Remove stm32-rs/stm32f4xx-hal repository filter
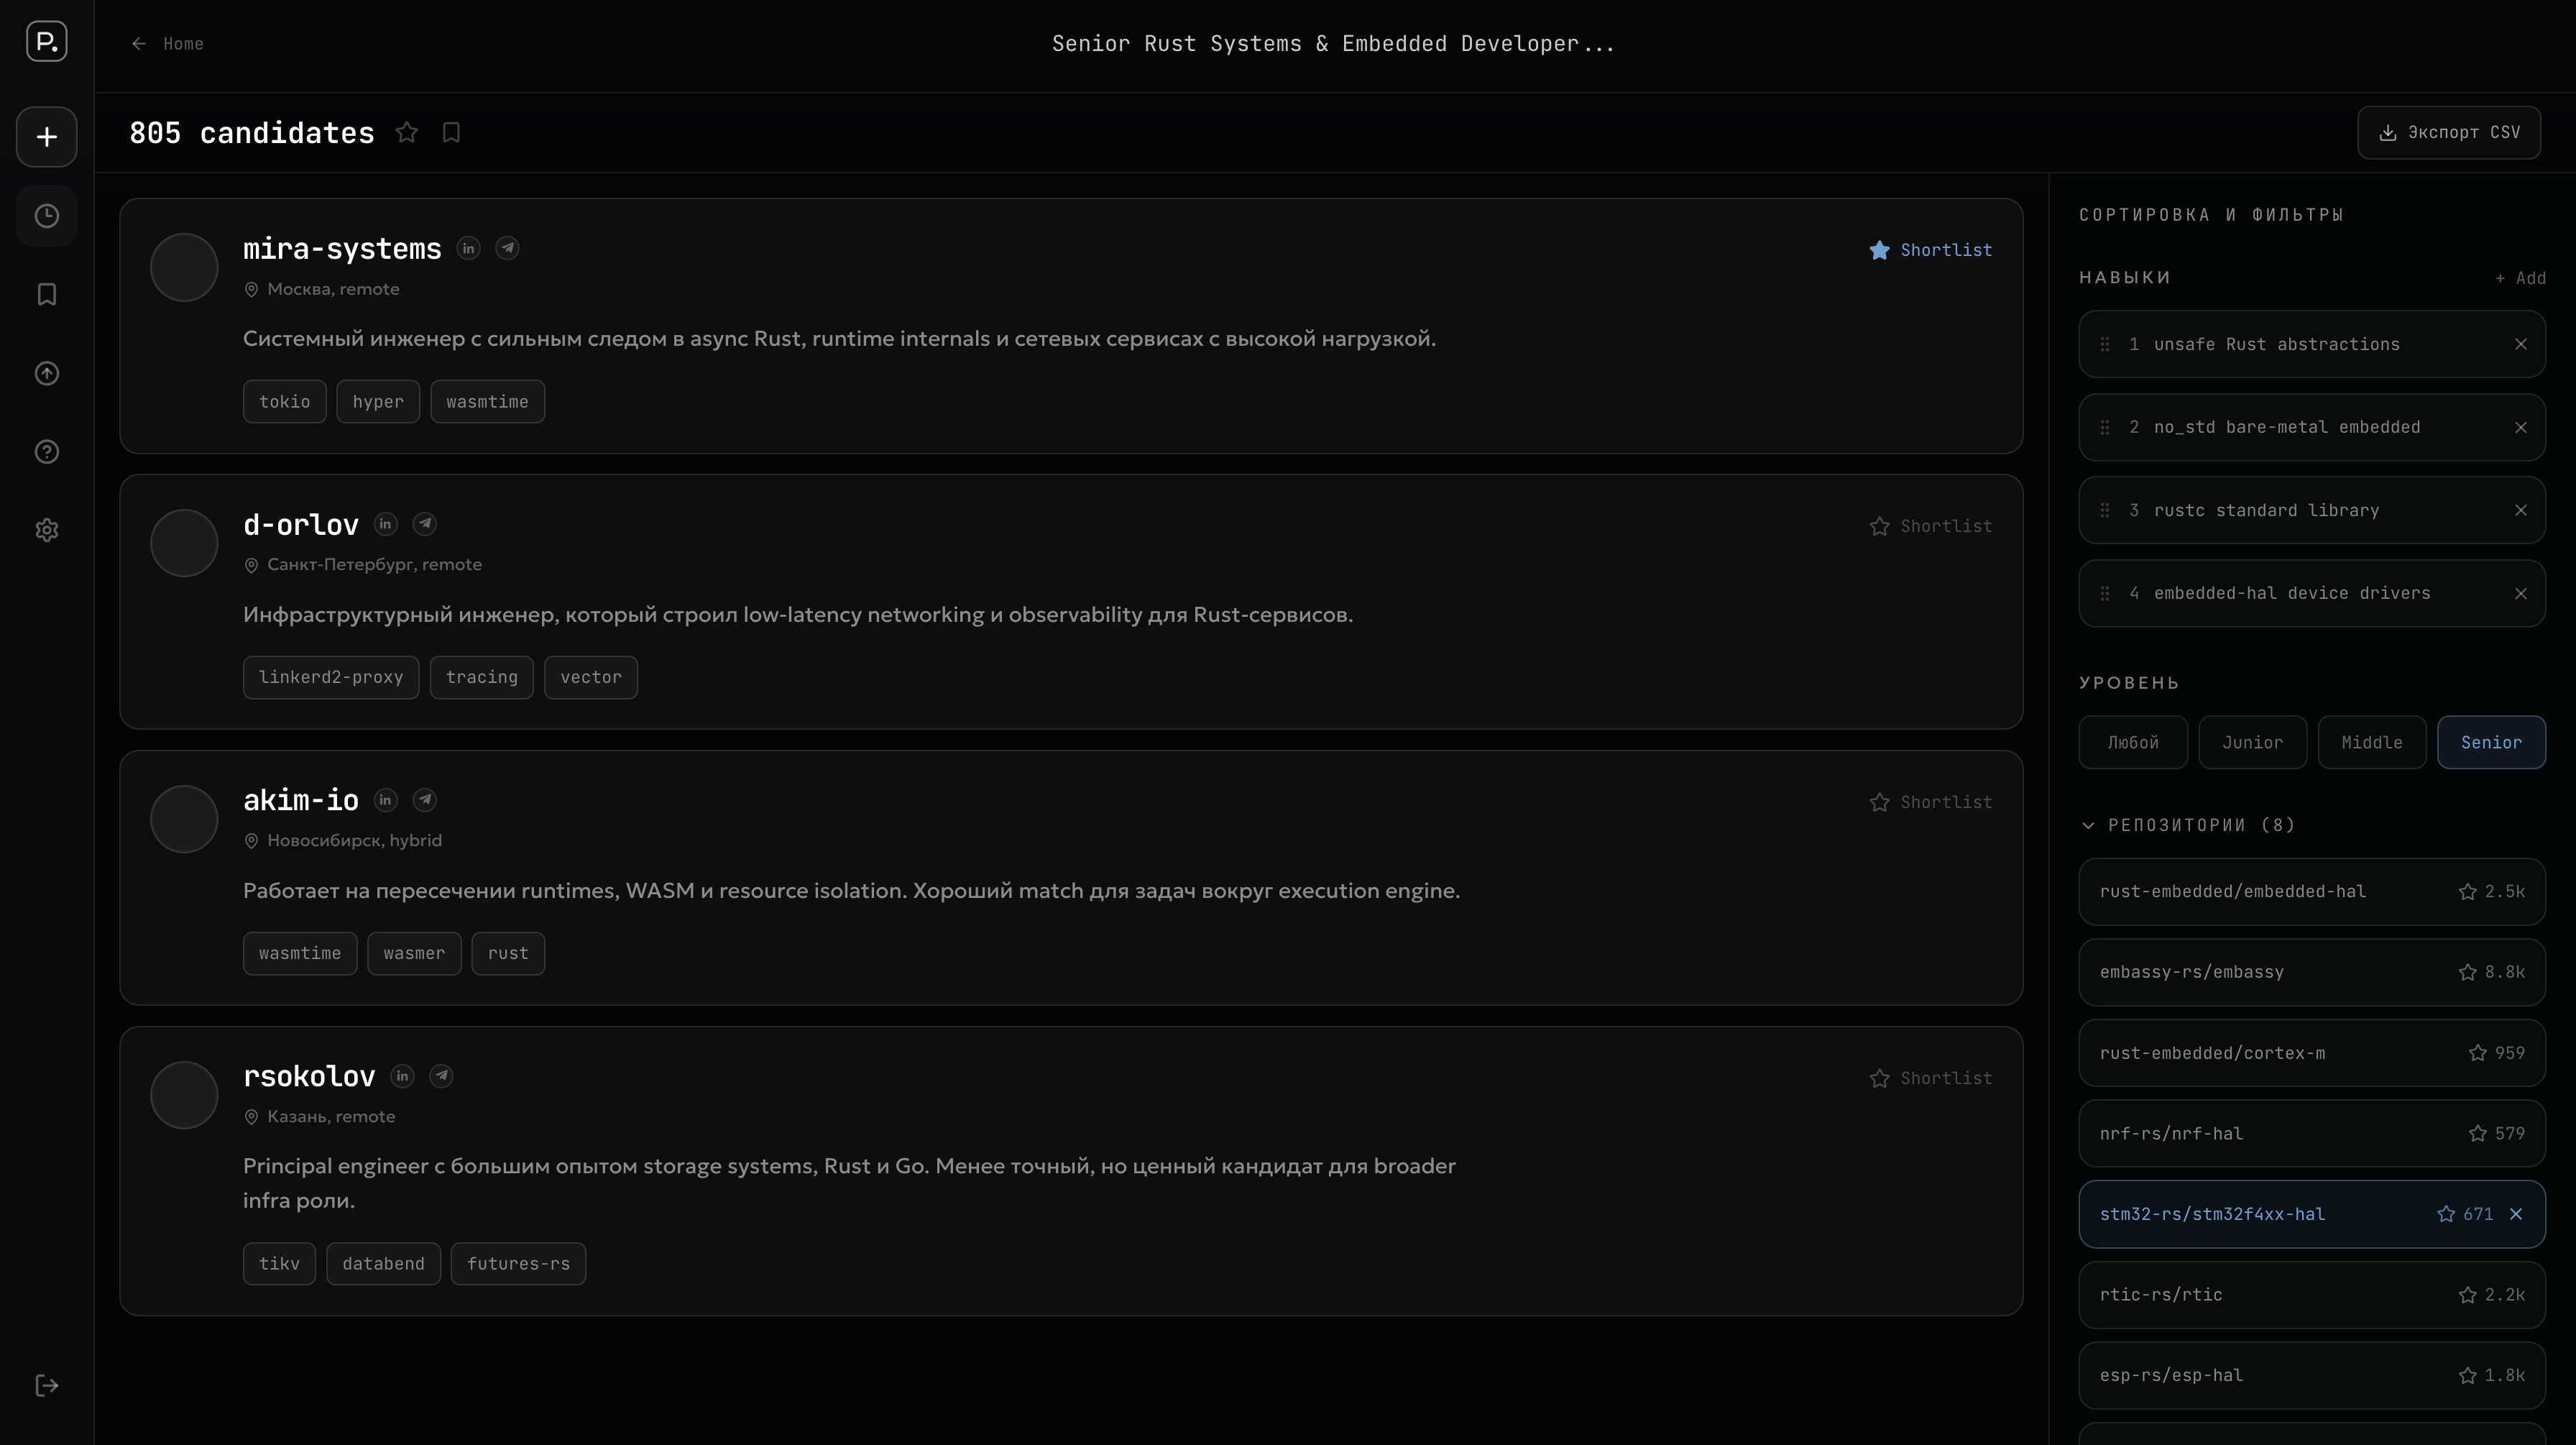 2516,1214
